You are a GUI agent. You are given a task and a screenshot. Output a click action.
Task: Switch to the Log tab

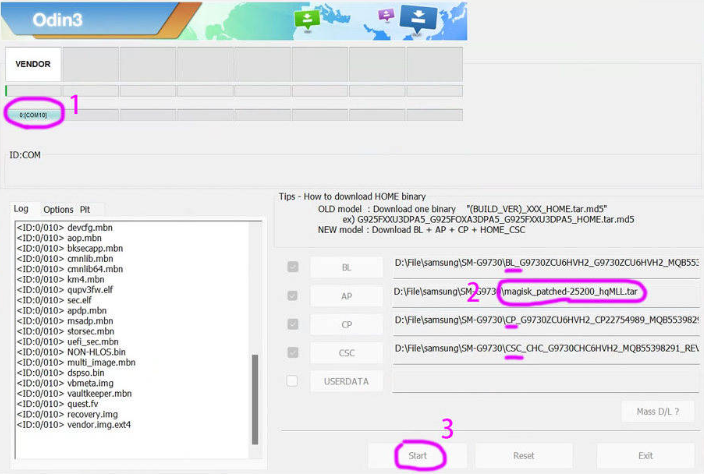point(21,209)
